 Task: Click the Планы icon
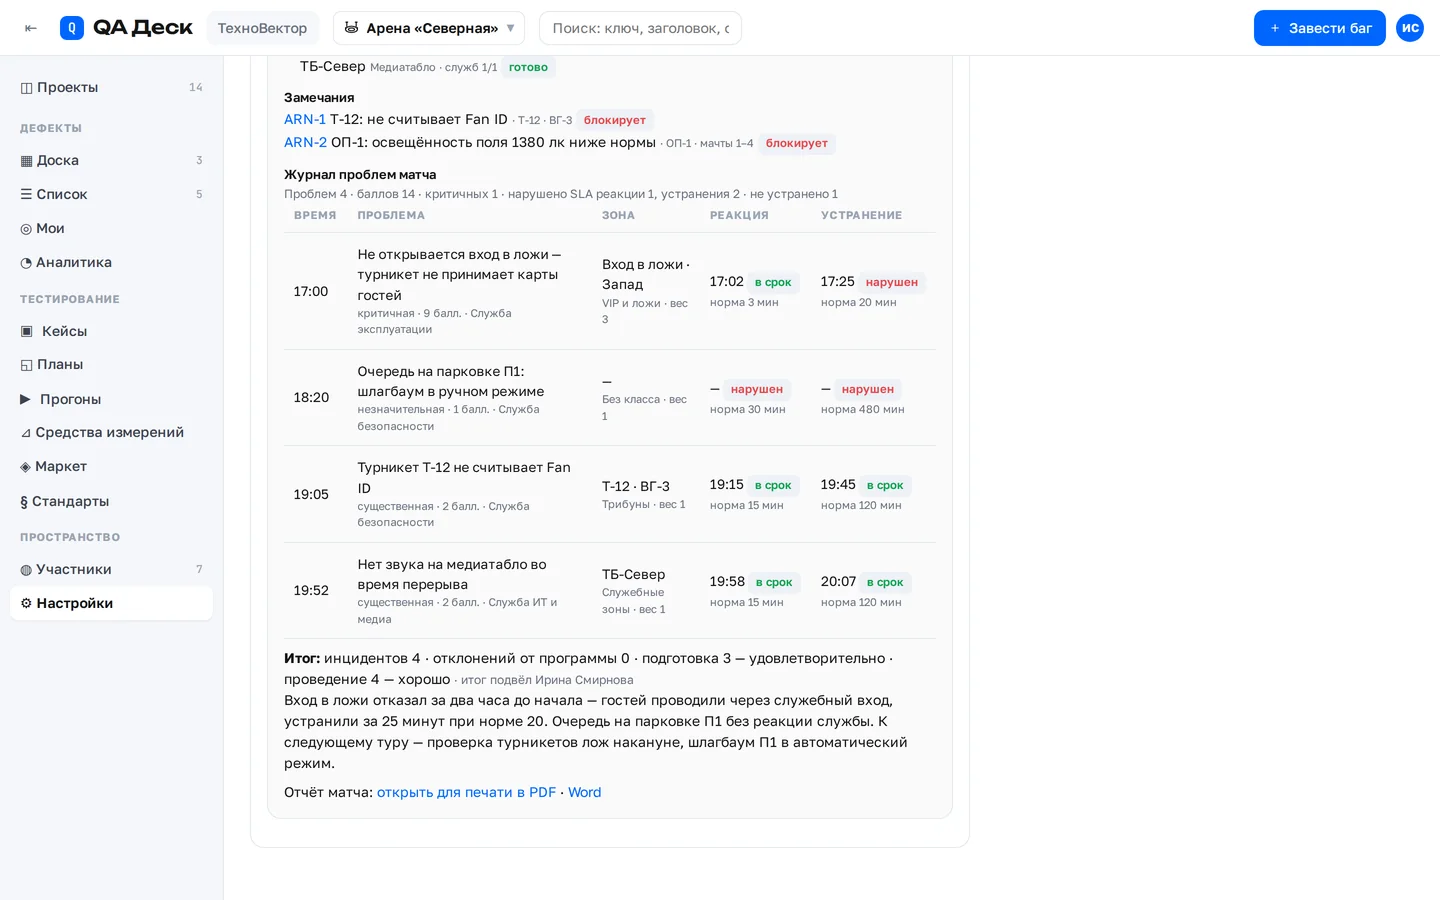26,365
